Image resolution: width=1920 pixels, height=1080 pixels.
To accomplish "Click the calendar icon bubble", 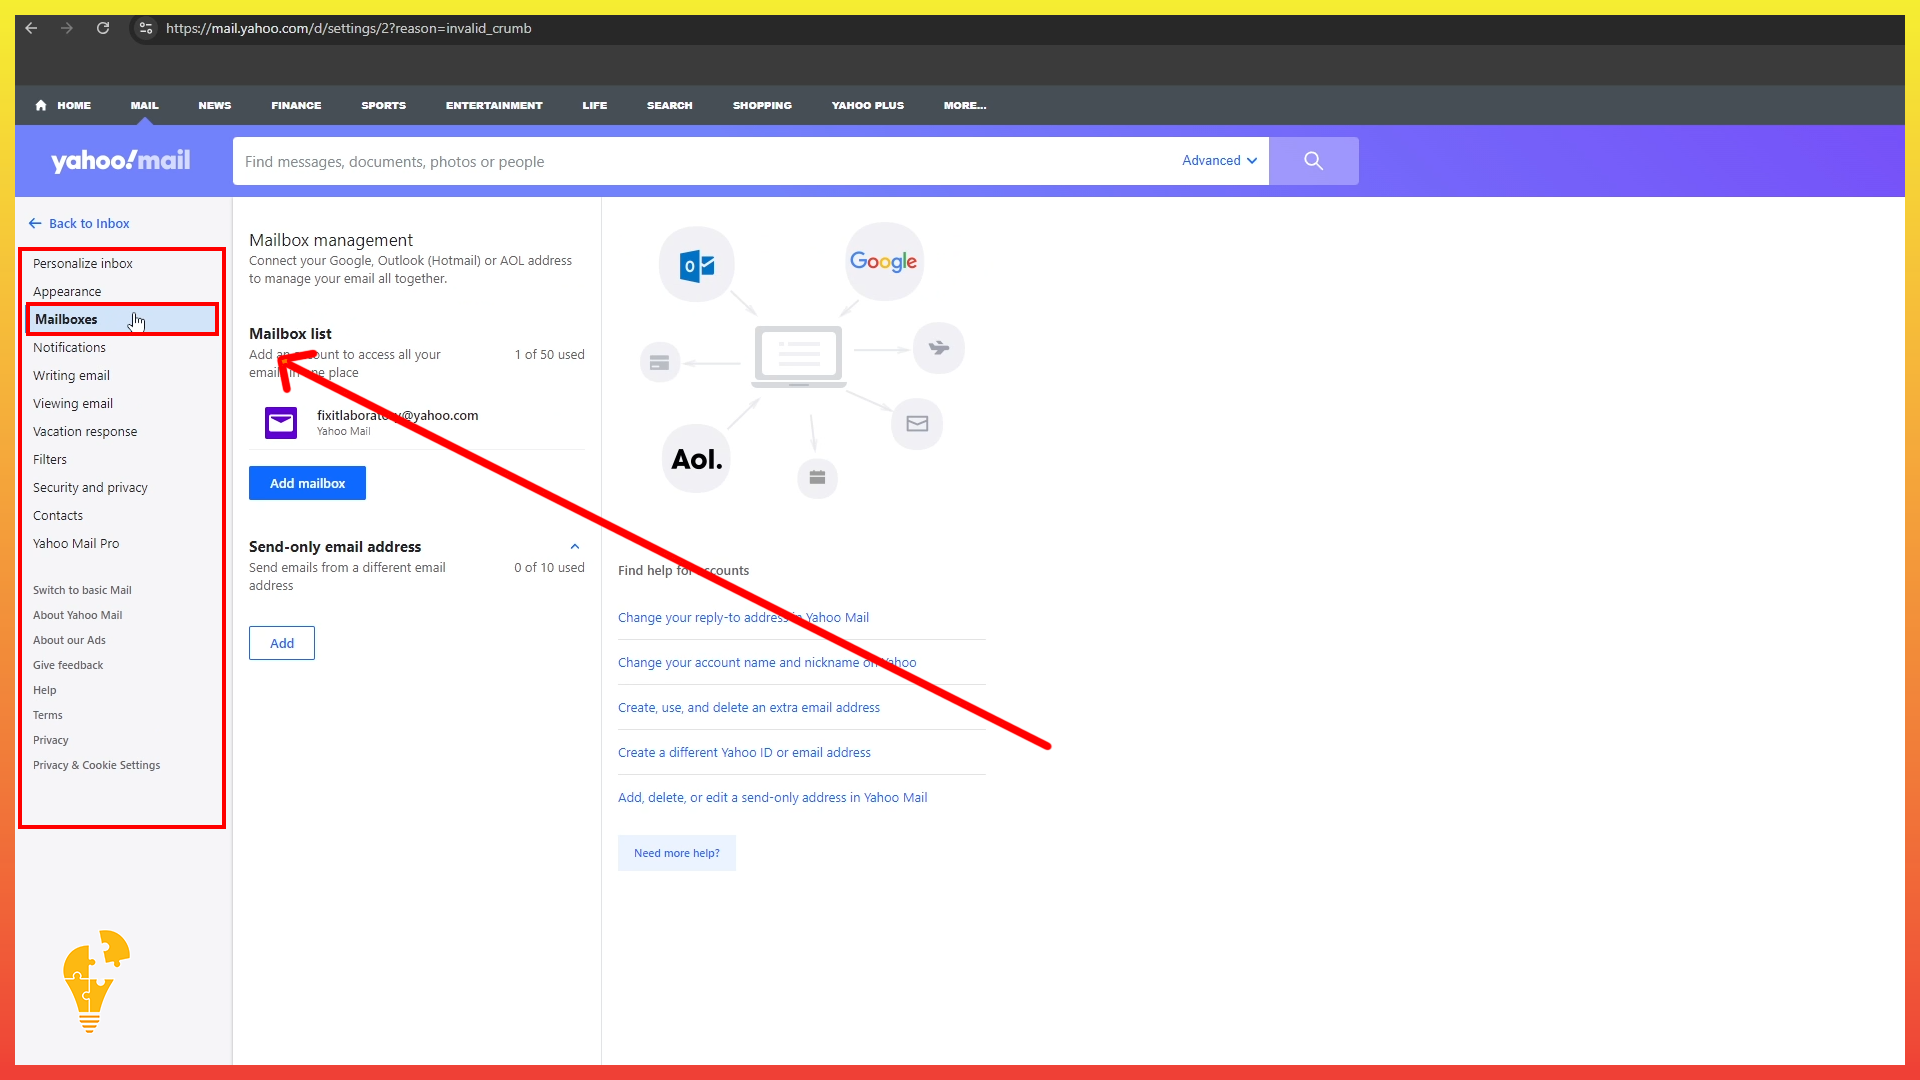I will pos(817,478).
